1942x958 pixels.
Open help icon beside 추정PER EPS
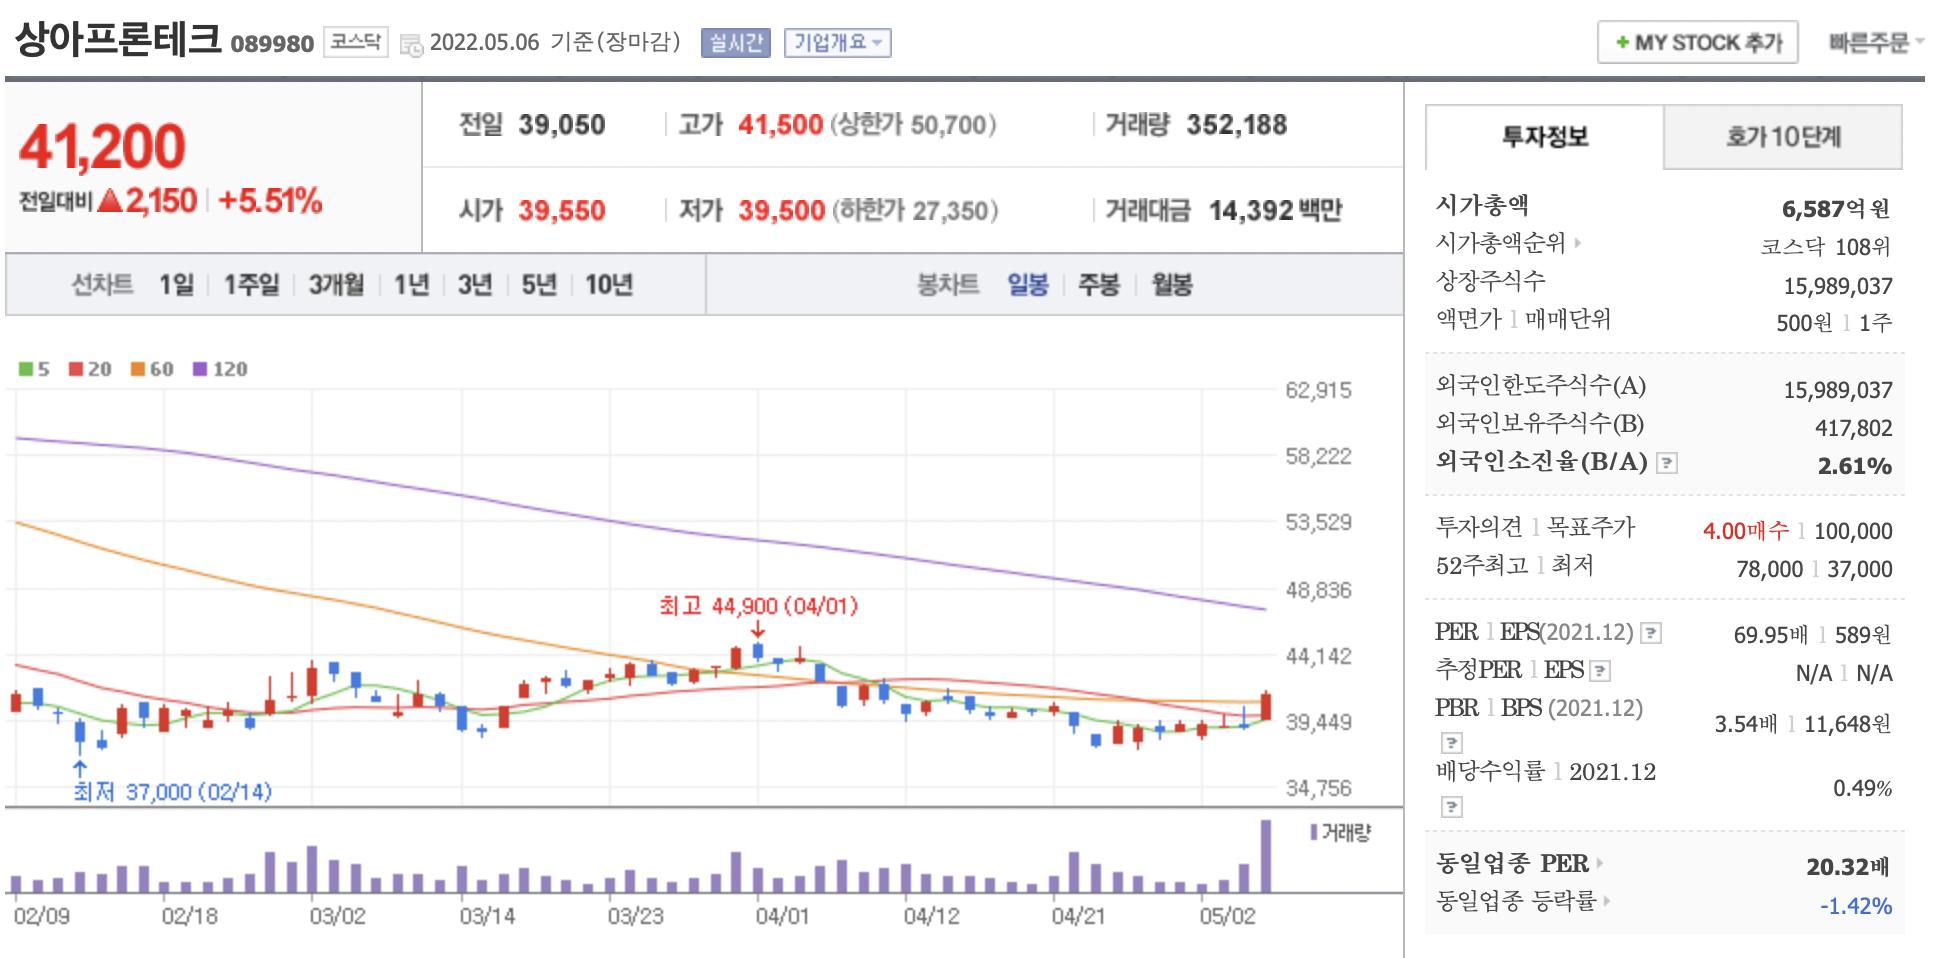(x=1600, y=671)
